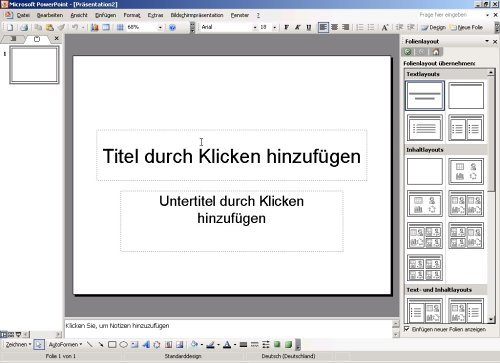Image resolution: width=500 pixels, height=363 pixels.
Task: Apply Title and two-column text layout
Action: [x=466, y=128]
